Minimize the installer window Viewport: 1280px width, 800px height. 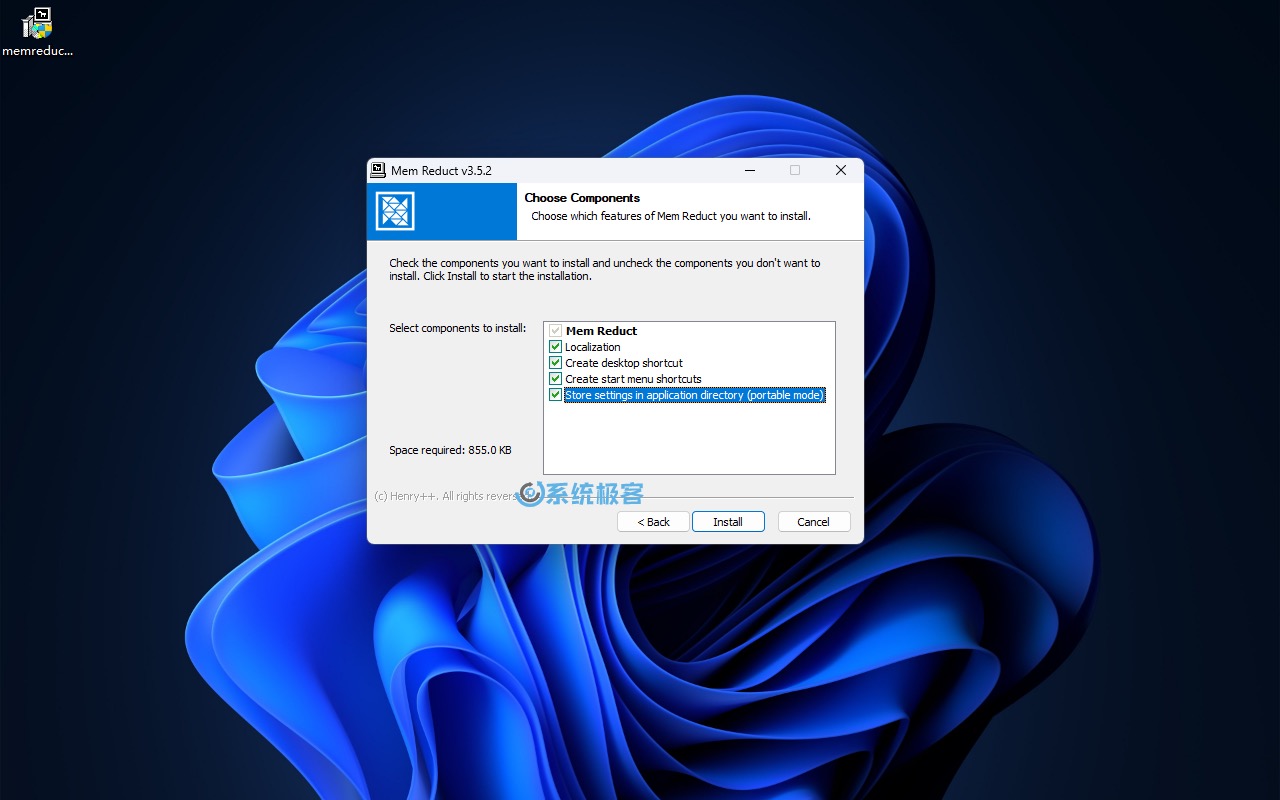pos(750,170)
